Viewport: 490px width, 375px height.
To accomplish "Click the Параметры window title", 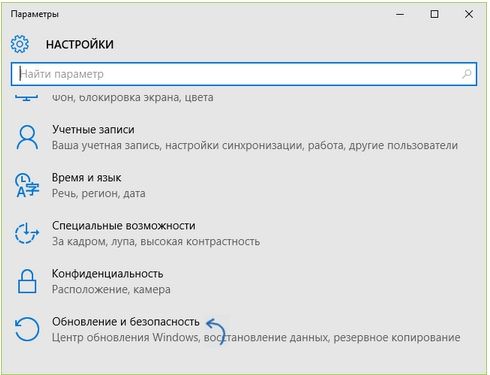I will (35, 14).
